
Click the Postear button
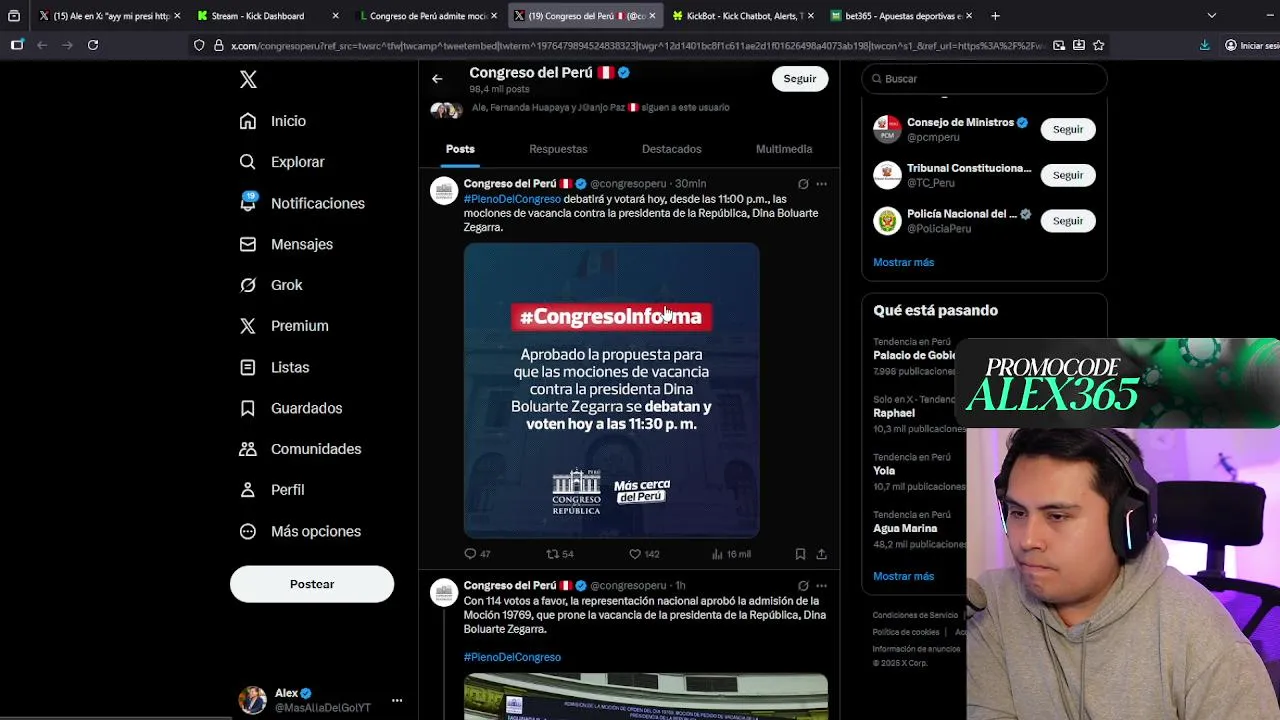click(312, 584)
